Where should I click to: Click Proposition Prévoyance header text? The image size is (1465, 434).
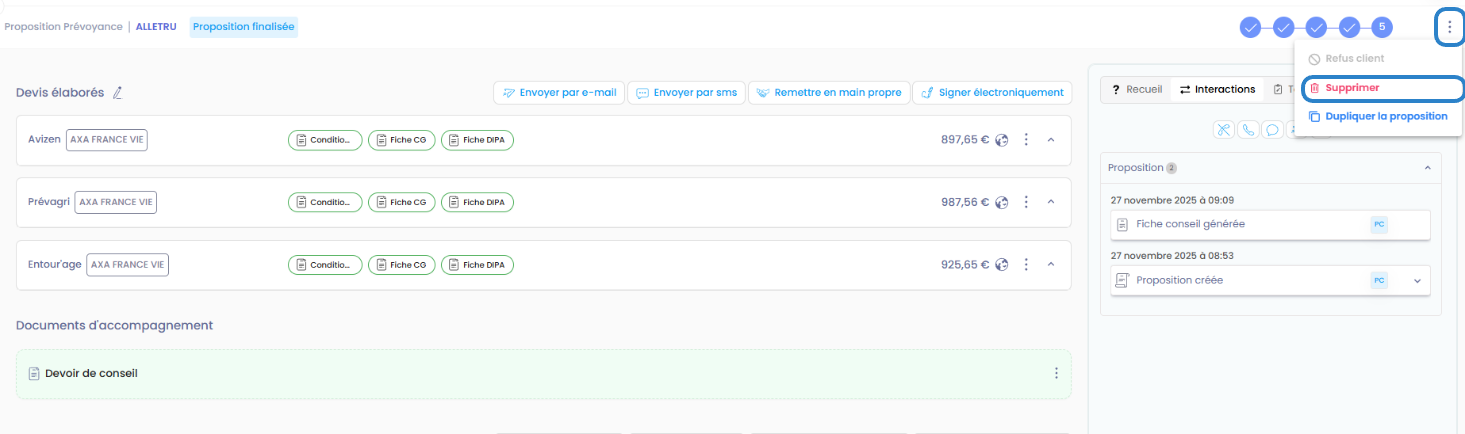click(x=62, y=27)
